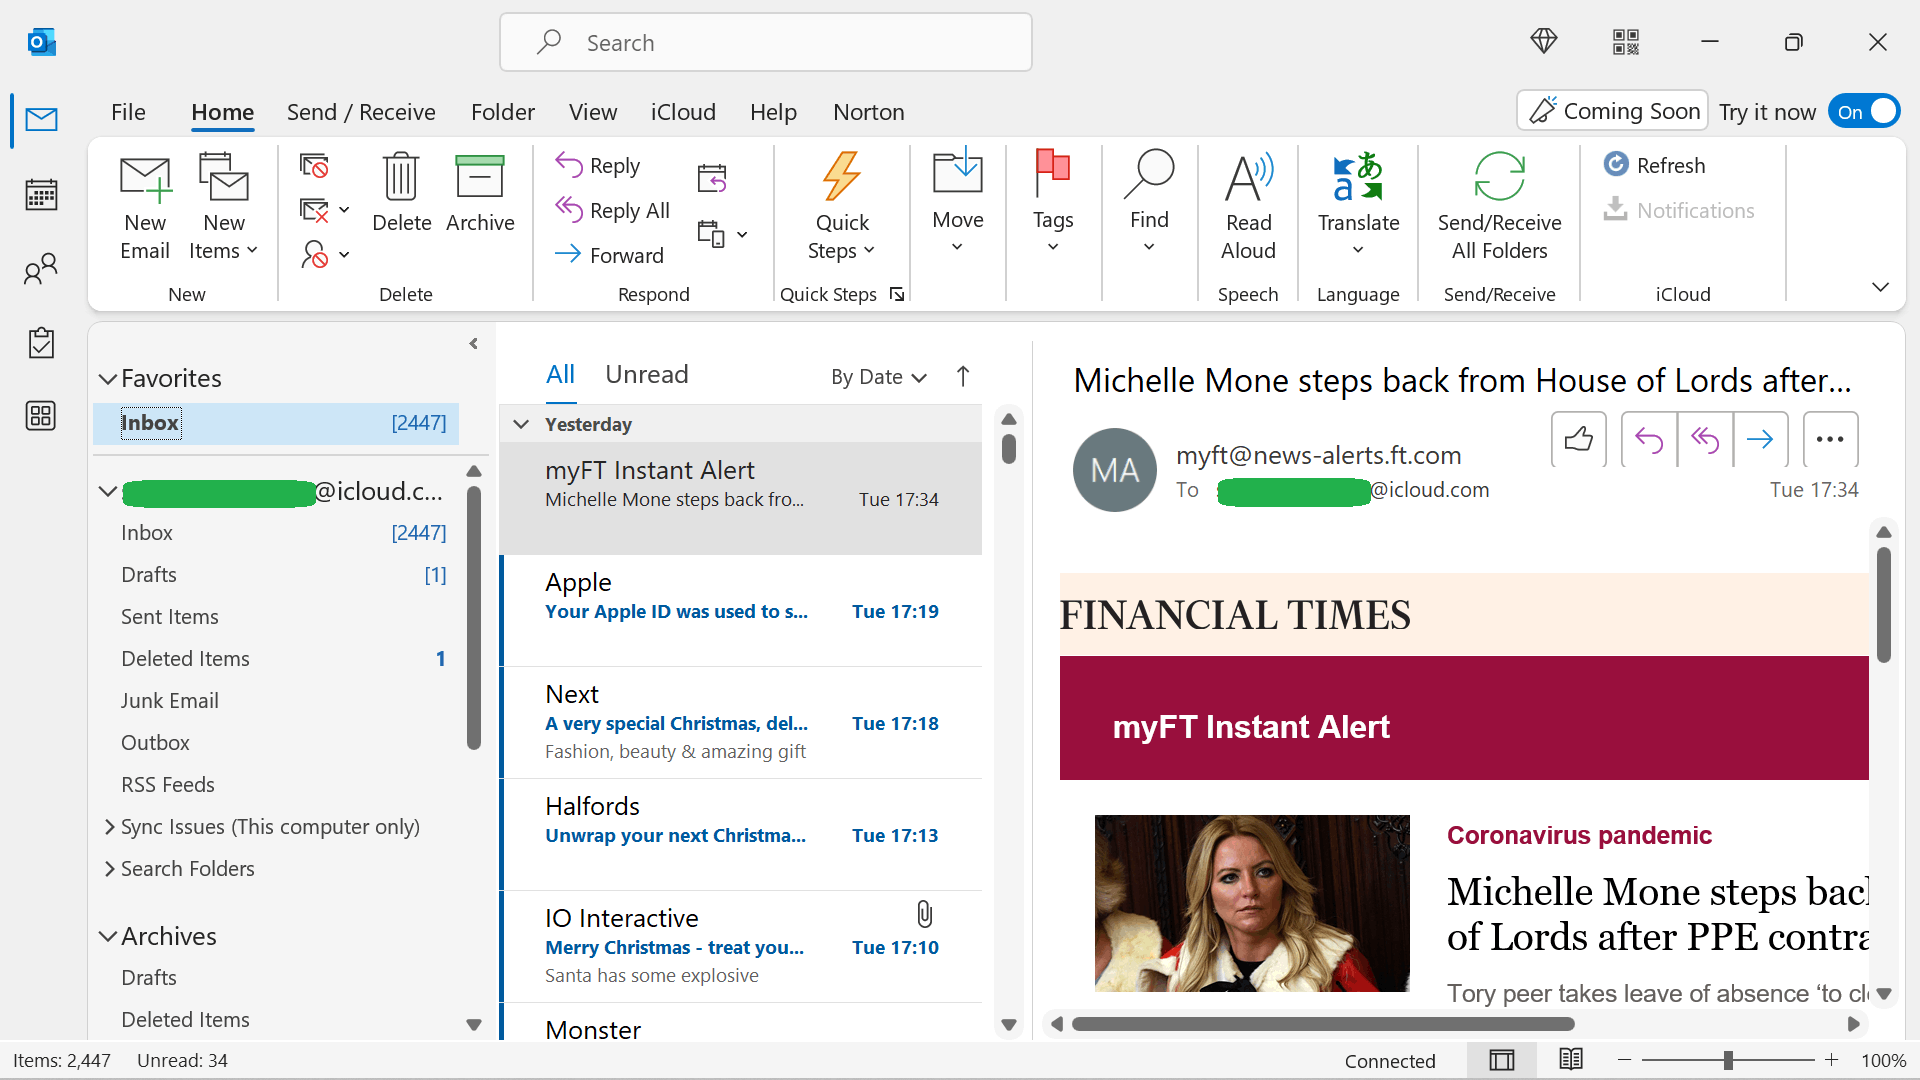Show Unread messages filter
1920x1080 pixels.
point(647,375)
